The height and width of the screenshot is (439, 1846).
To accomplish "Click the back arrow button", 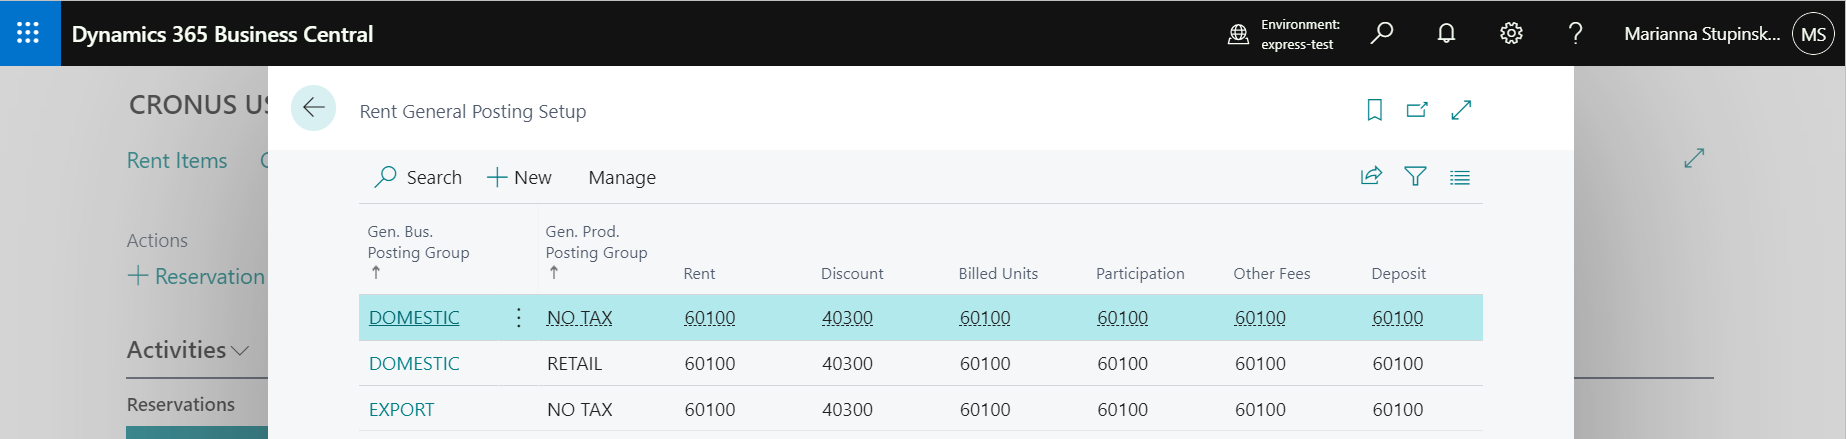I will 313,108.
